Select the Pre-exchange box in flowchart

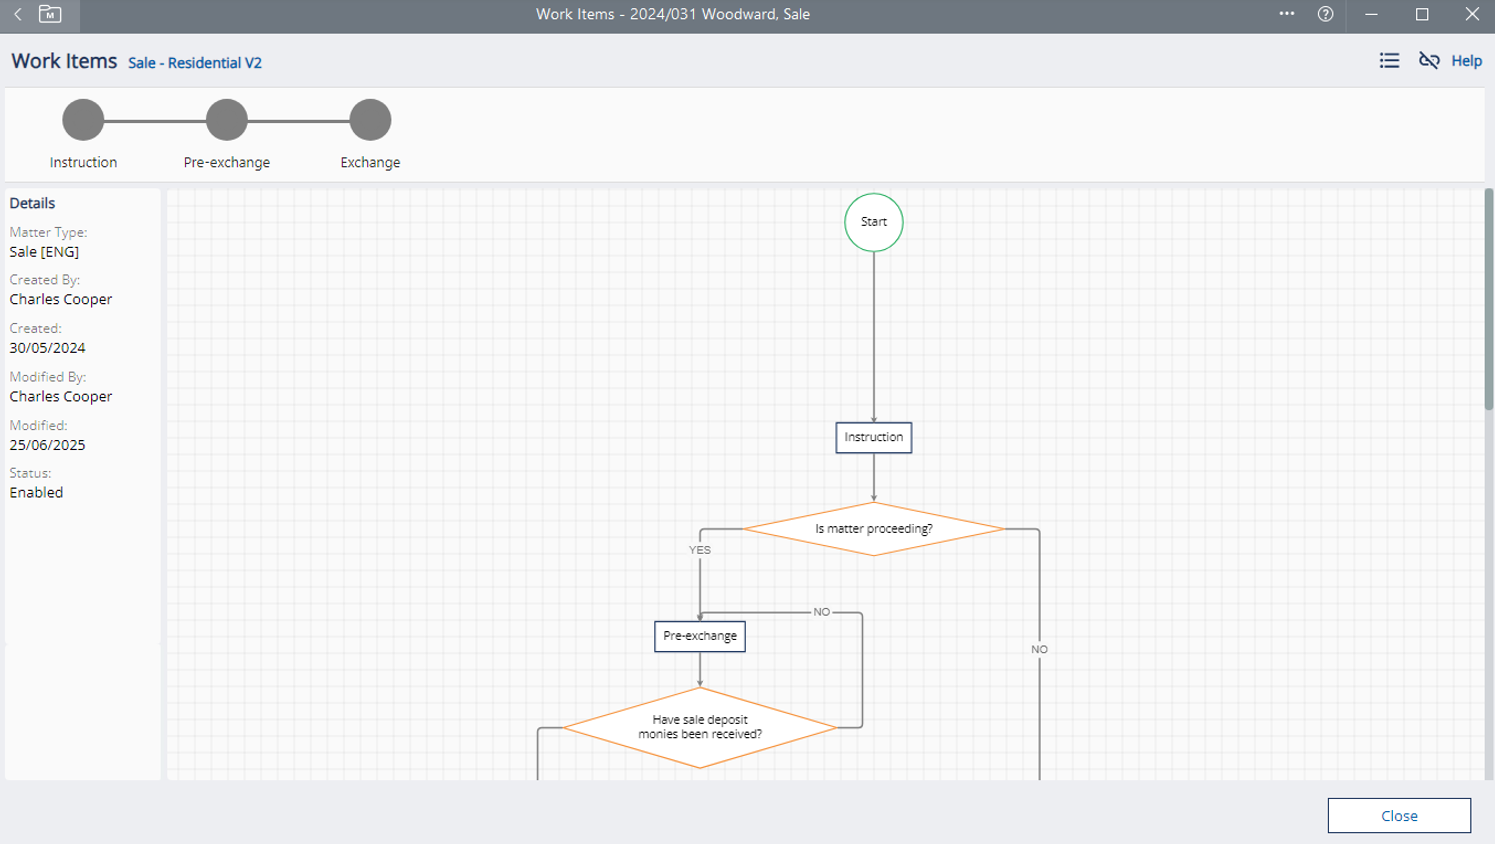pos(699,636)
